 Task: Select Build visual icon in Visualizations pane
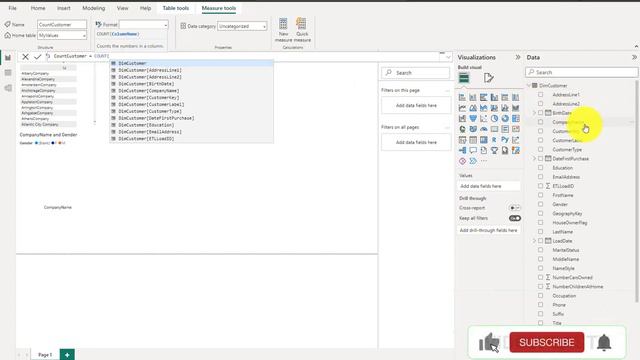[464, 78]
